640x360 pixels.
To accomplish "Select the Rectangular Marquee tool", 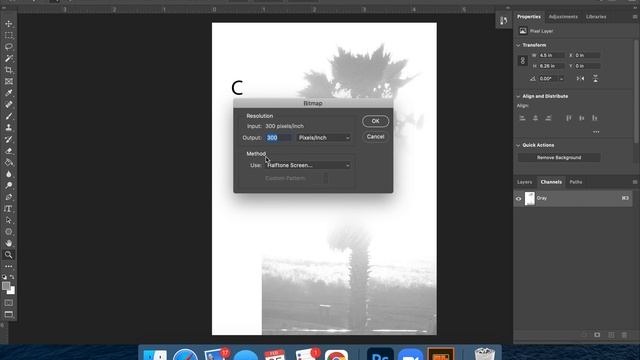I will (x=9, y=35).
